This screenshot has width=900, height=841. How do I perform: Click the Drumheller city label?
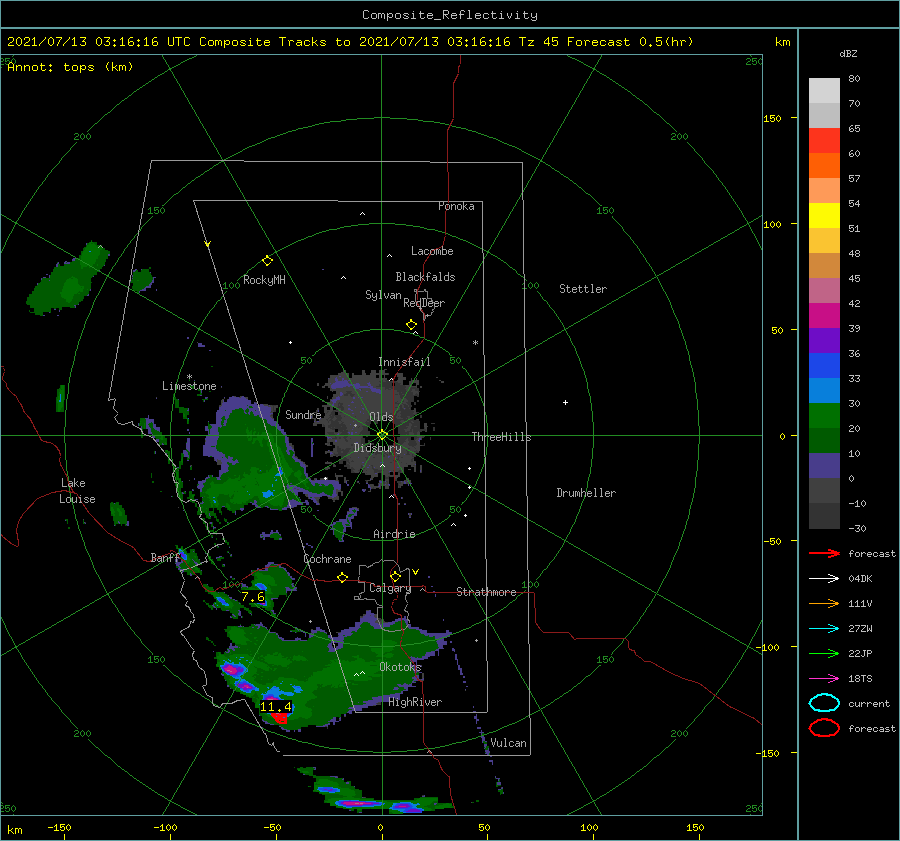pos(586,493)
